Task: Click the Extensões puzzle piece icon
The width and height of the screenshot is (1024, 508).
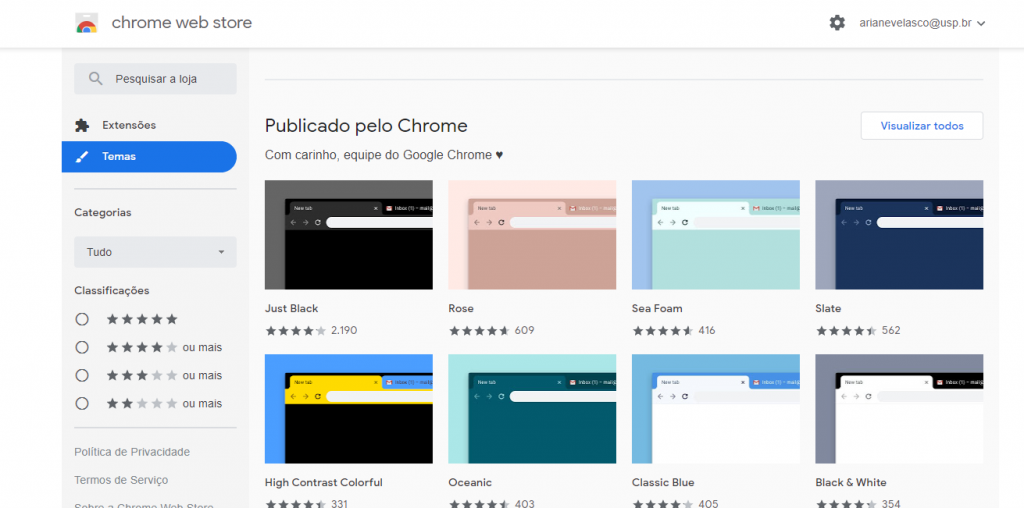Action: pos(82,125)
